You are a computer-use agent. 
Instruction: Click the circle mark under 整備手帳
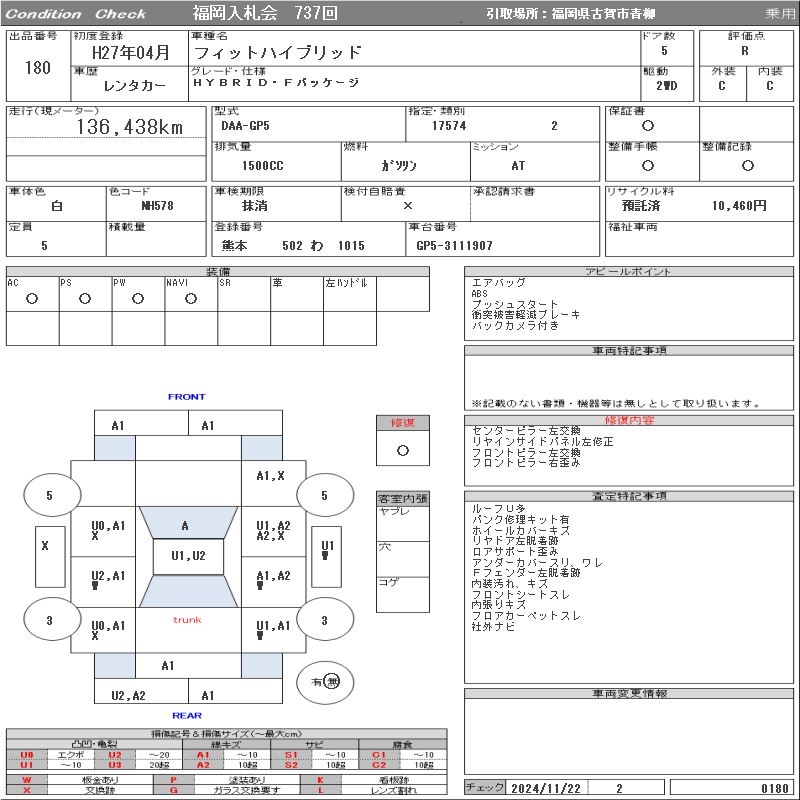tap(648, 165)
